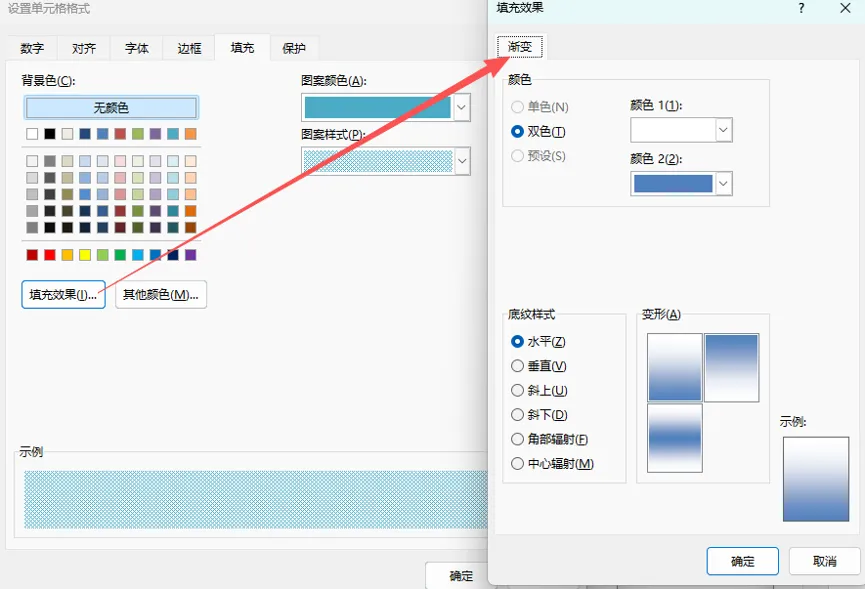This screenshot has width=865, height=589.
Task: Choose 中心辐射 shading style
Action: [x=553, y=463]
